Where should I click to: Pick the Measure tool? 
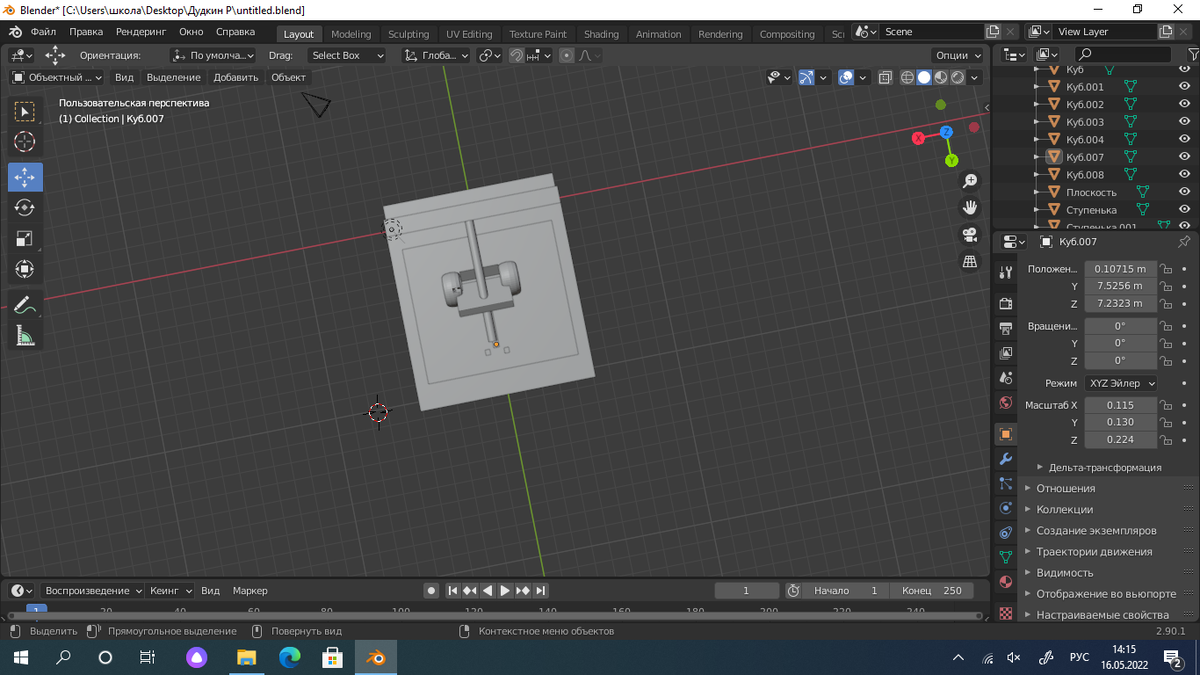click(x=25, y=336)
